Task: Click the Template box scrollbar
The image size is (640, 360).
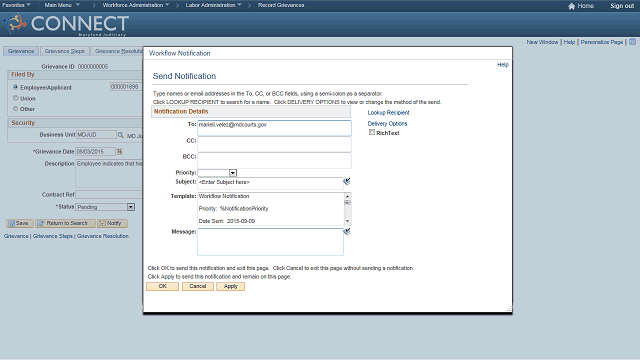Action: 347,209
